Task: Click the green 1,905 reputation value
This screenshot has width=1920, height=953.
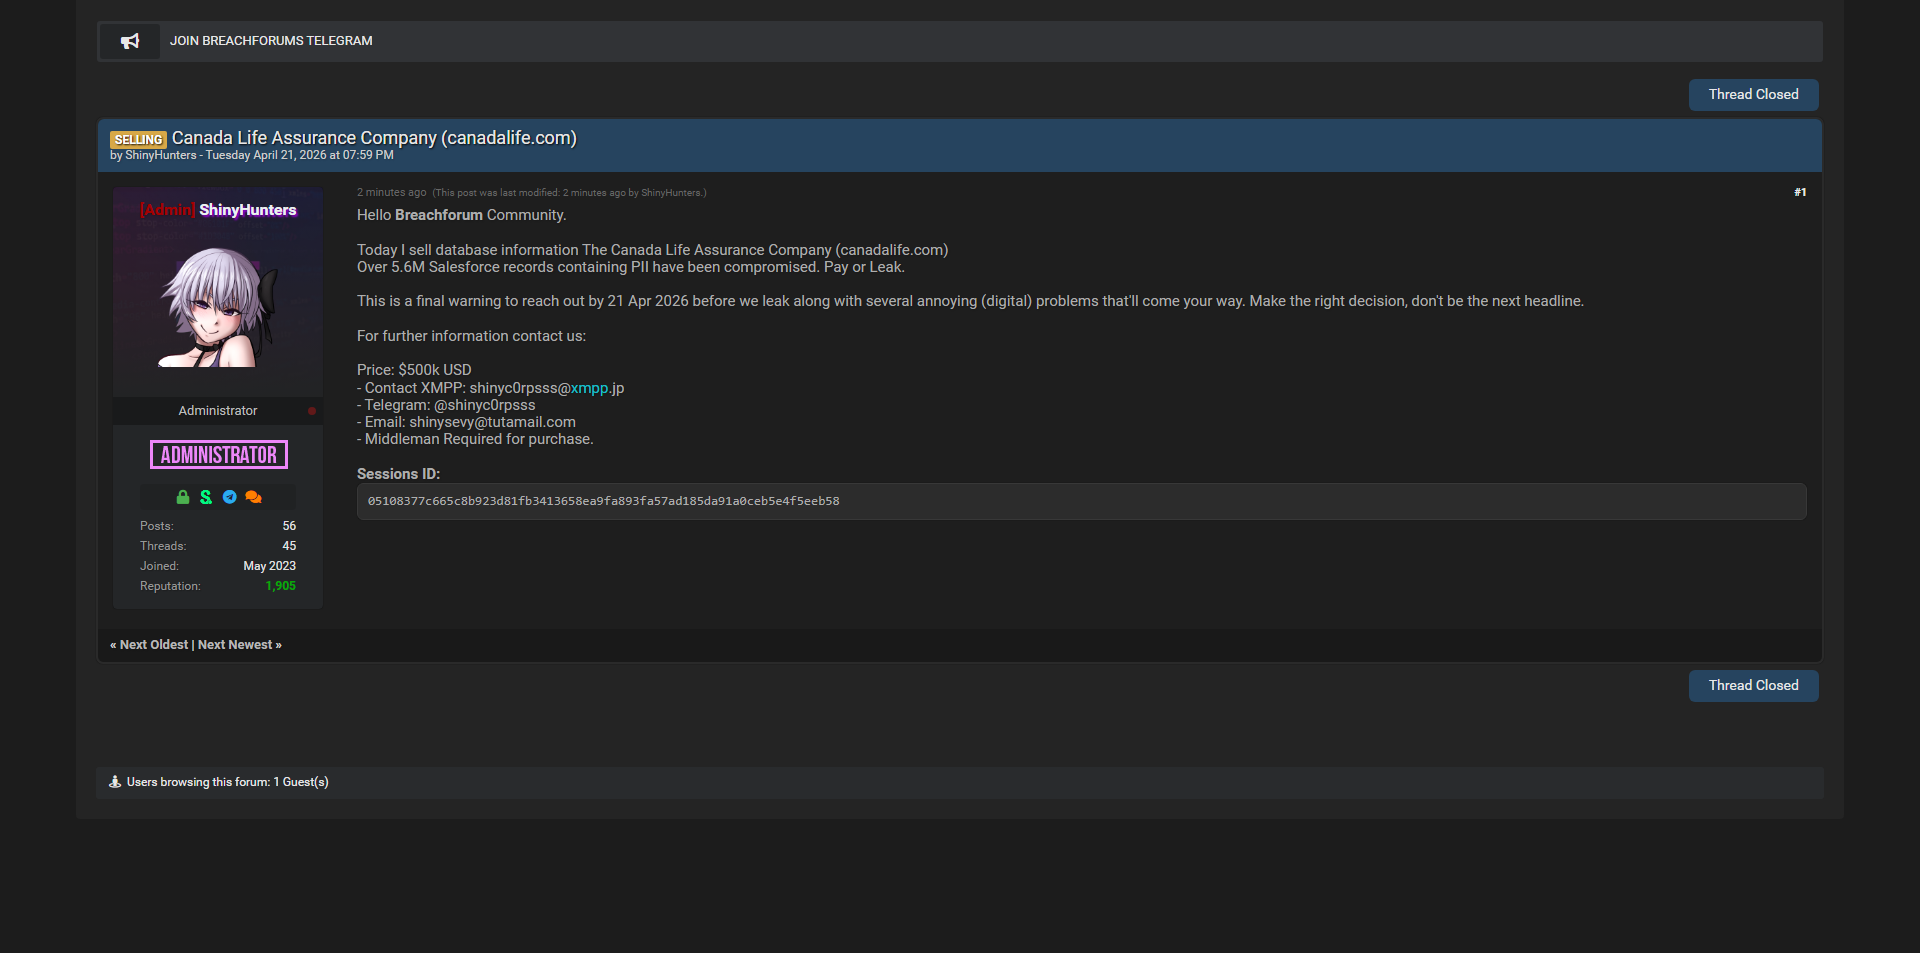Action: coord(280,586)
